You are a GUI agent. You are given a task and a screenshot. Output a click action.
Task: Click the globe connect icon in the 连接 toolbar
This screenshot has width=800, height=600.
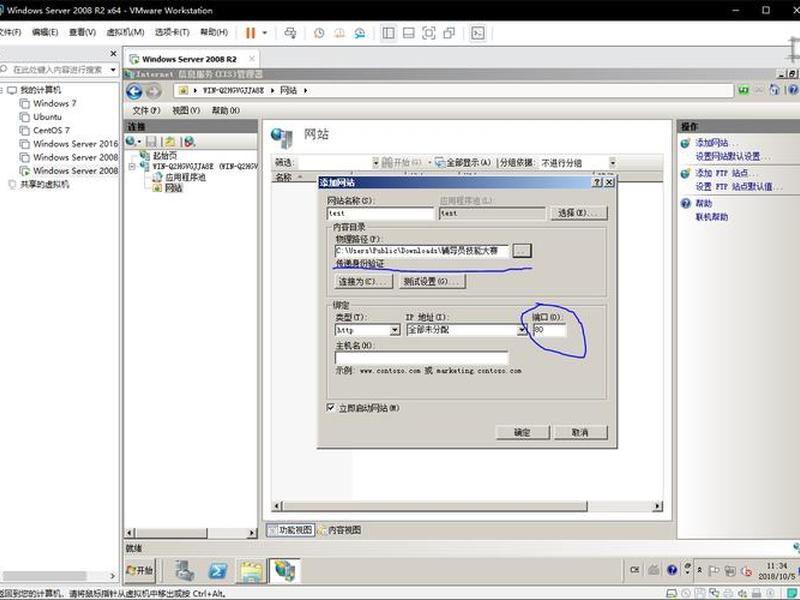(132, 141)
